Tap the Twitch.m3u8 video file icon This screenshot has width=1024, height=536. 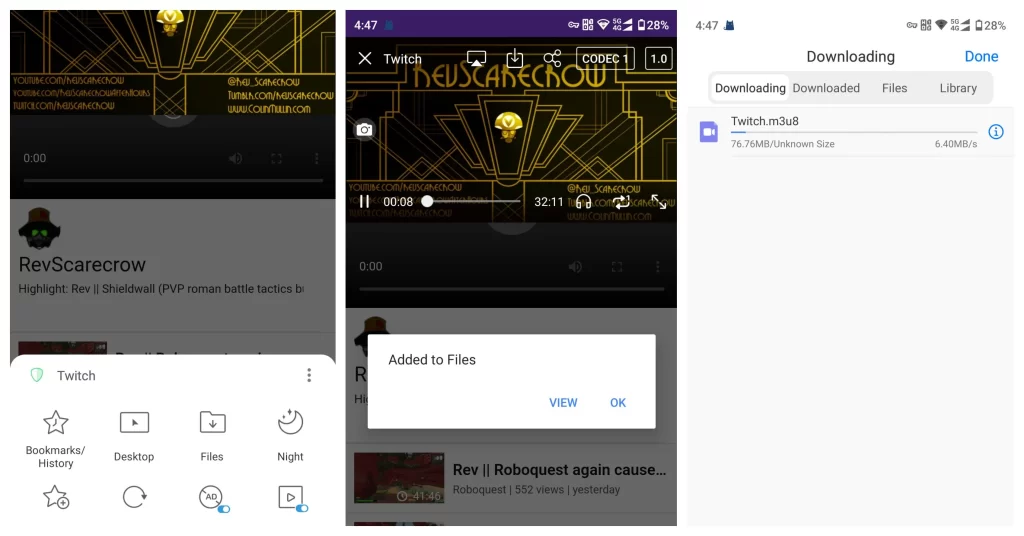click(709, 132)
